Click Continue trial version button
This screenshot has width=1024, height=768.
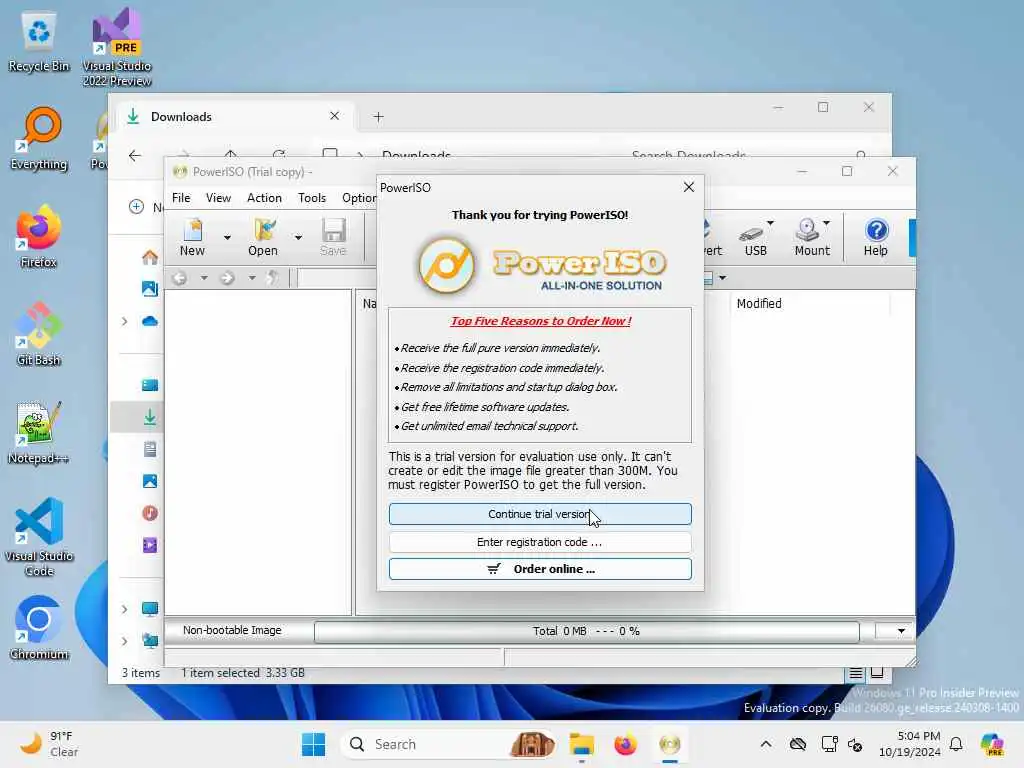point(539,514)
